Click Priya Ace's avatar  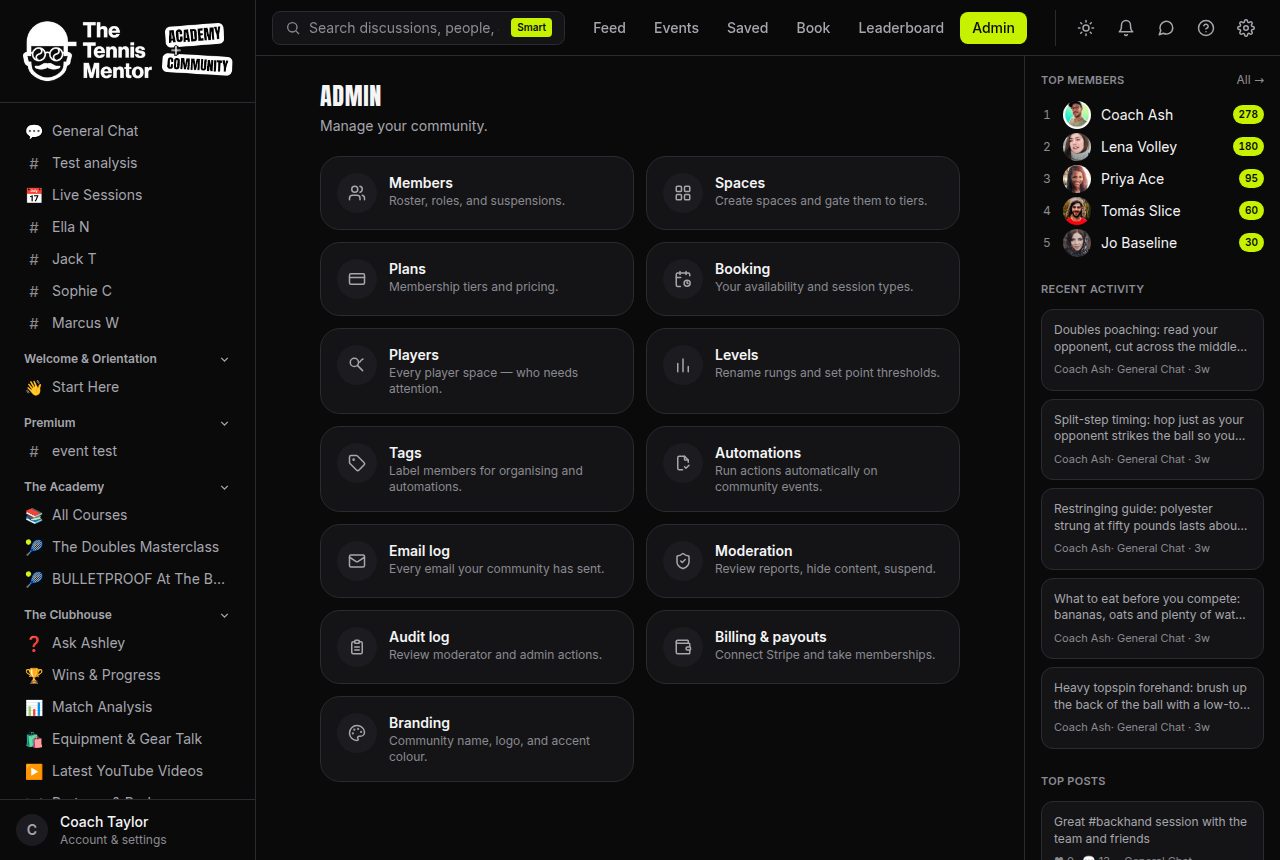pos(1077,179)
